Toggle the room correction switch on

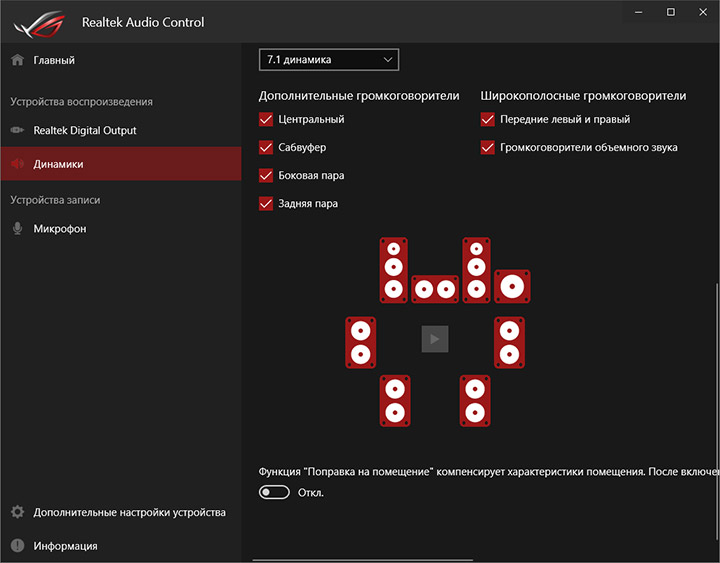click(274, 492)
